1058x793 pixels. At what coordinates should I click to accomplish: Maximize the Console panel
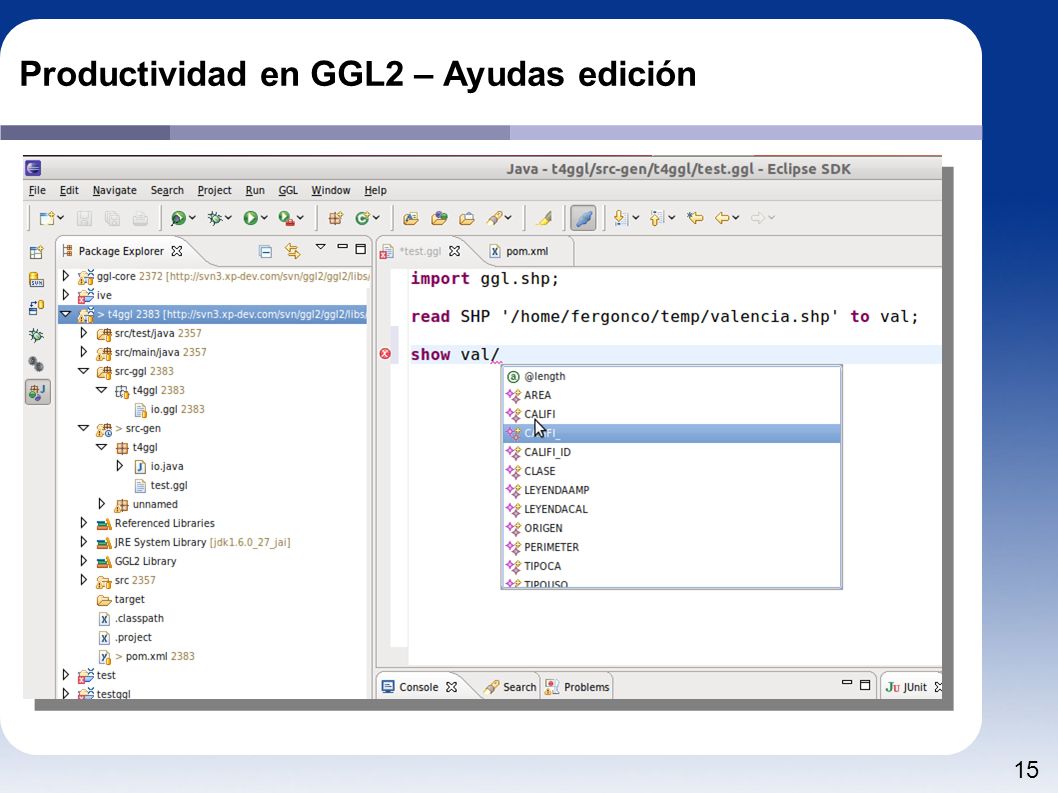[865, 685]
